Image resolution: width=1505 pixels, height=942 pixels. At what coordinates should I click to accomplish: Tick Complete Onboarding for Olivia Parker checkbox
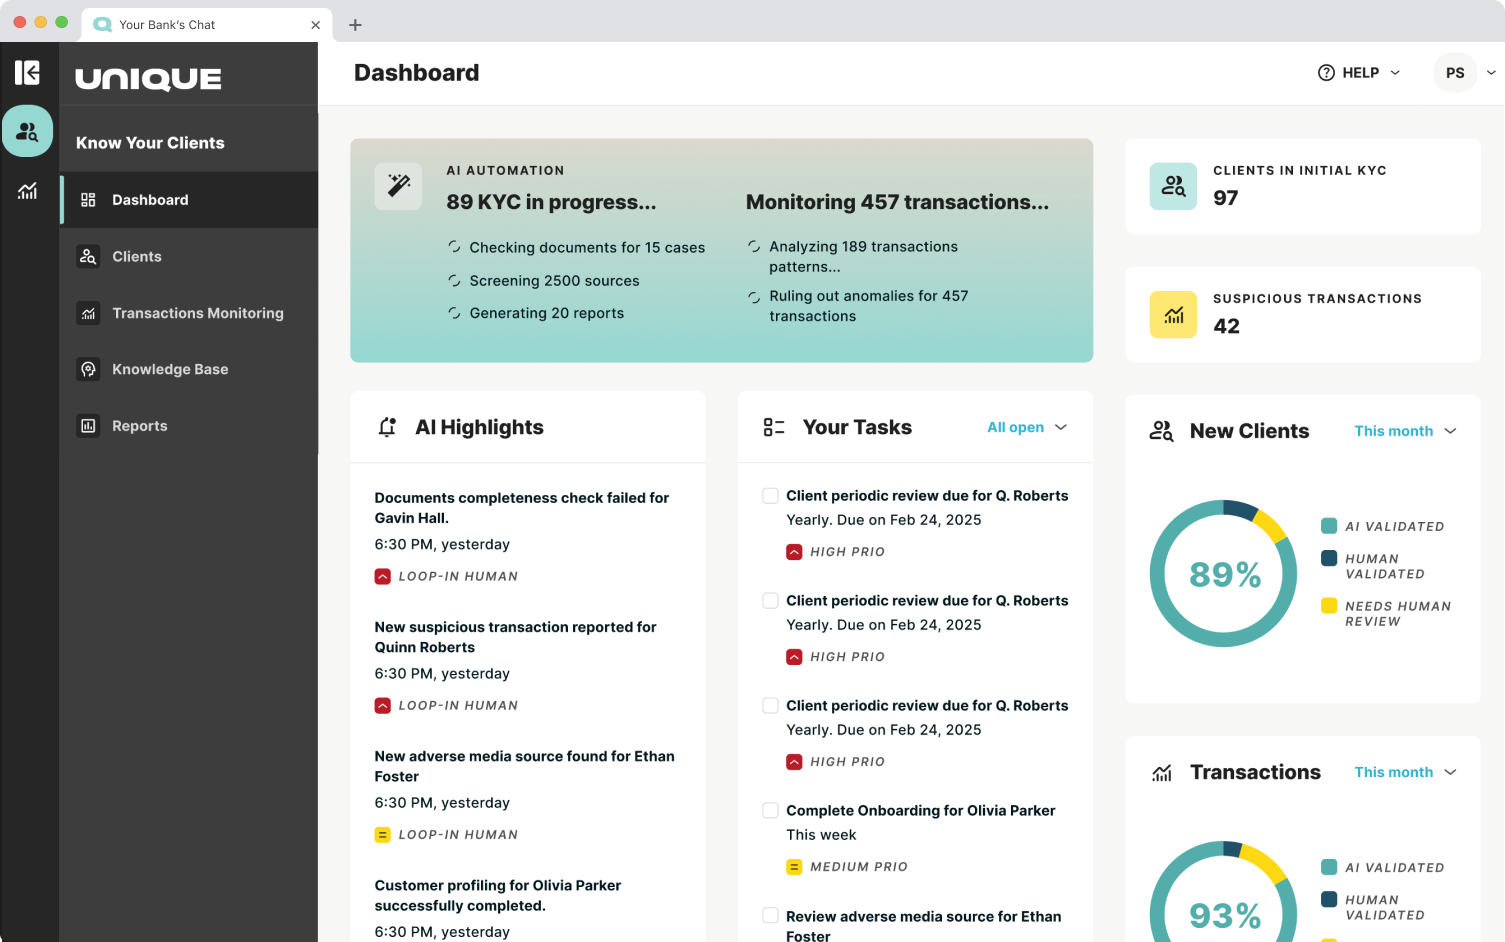click(x=770, y=811)
